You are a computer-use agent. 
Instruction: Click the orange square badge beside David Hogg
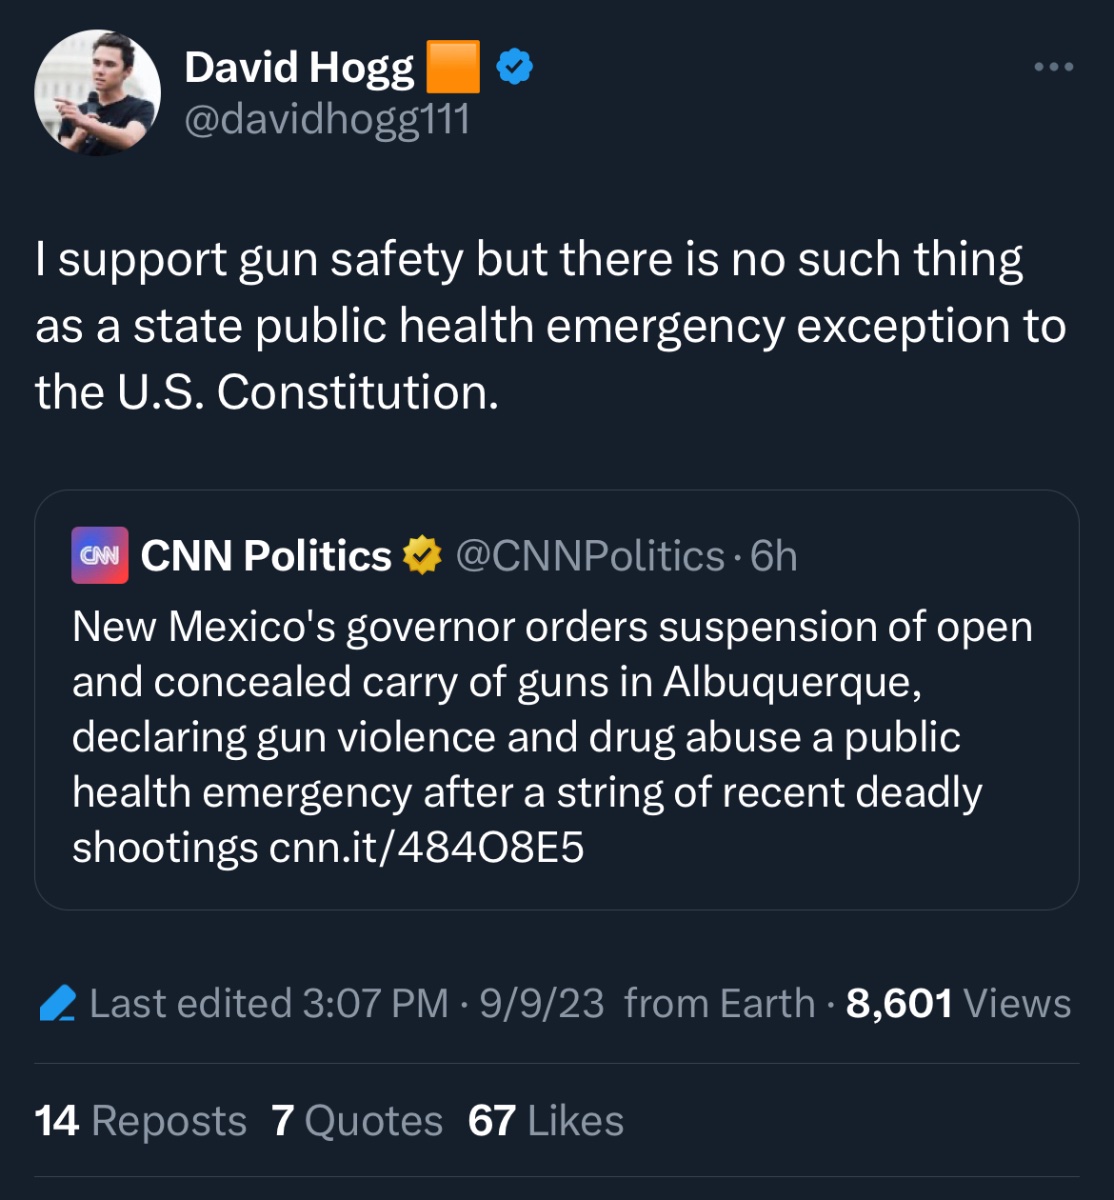click(x=454, y=67)
